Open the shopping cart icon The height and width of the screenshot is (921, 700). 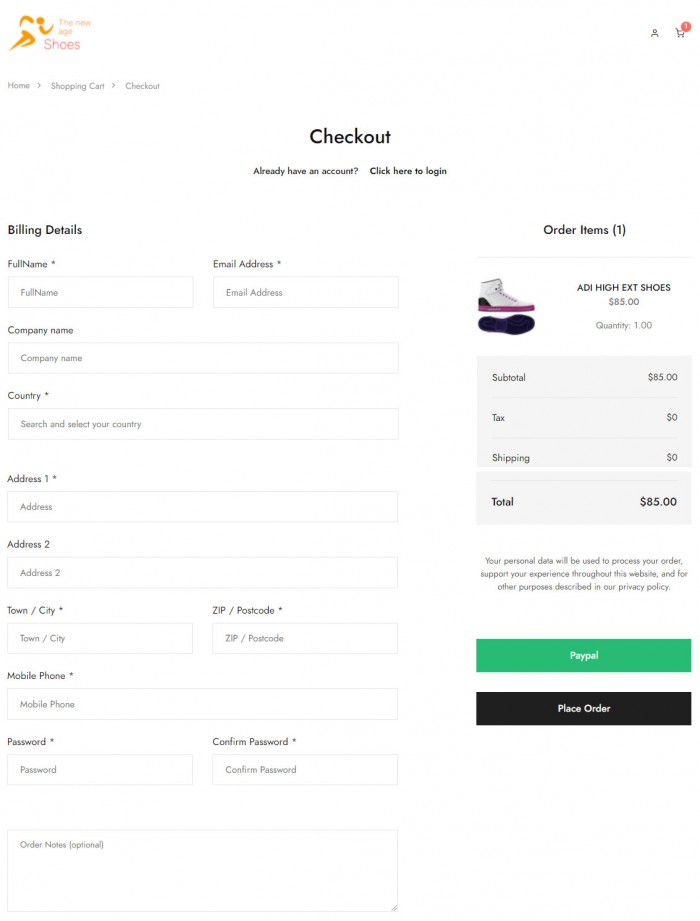[680, 33]
